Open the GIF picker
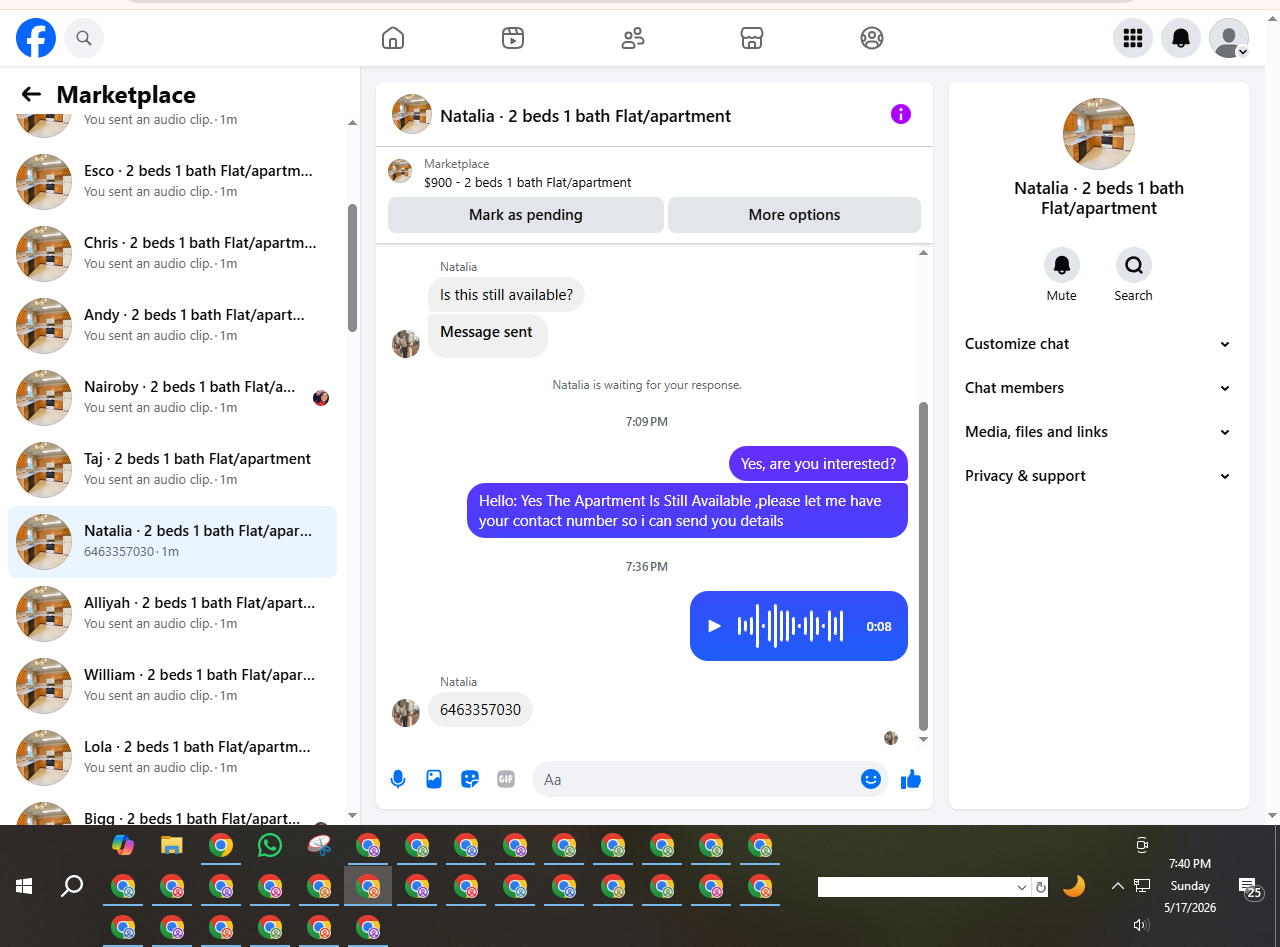This screenshot has height=947, width=1280. tap(506, 779)
